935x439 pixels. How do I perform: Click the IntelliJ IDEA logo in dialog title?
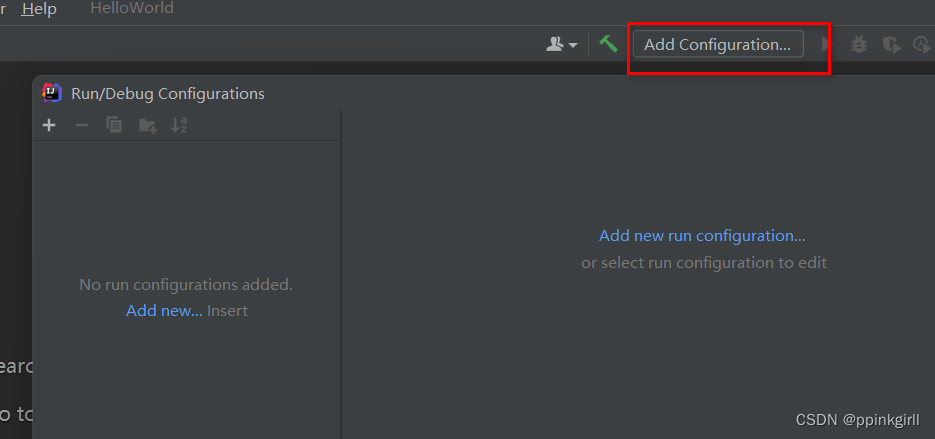[52, 93]
